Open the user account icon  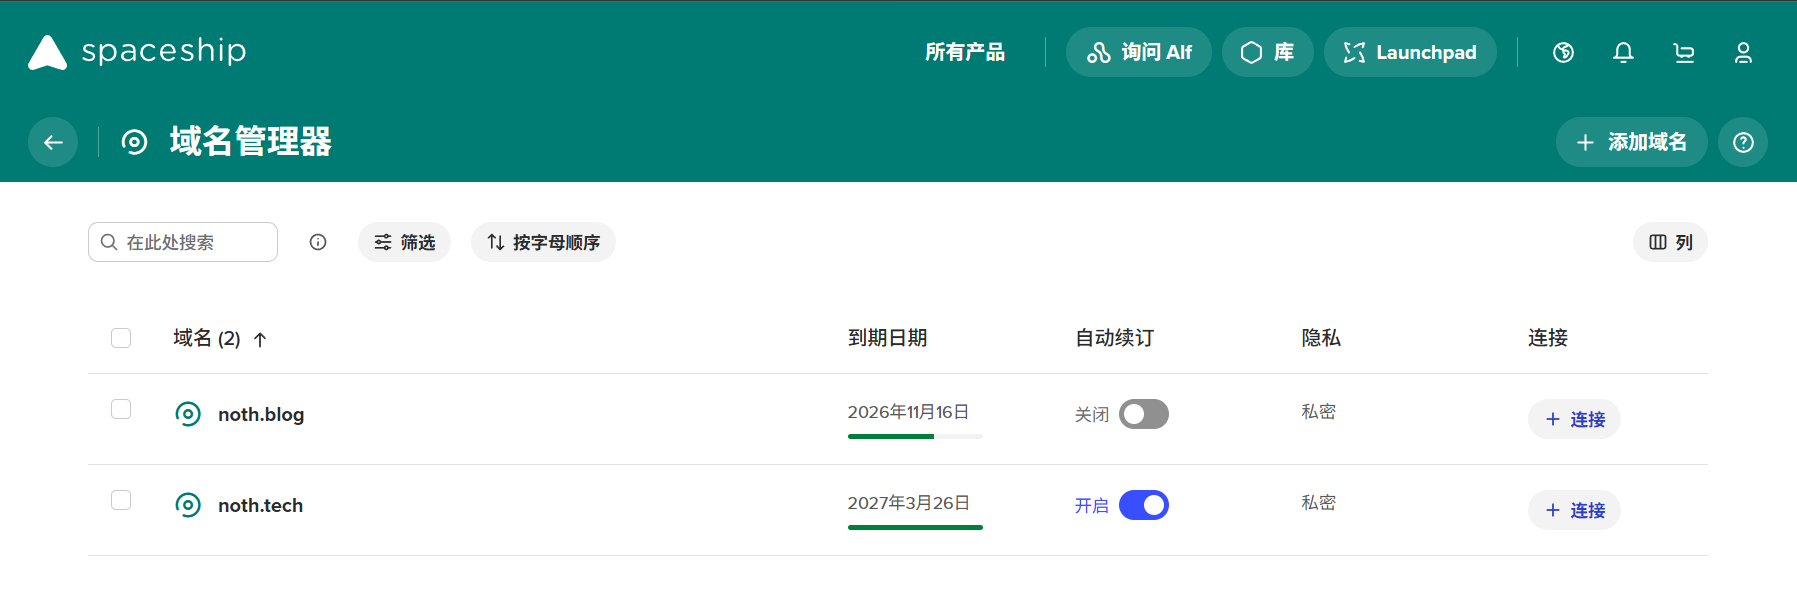pos(1743,53)
